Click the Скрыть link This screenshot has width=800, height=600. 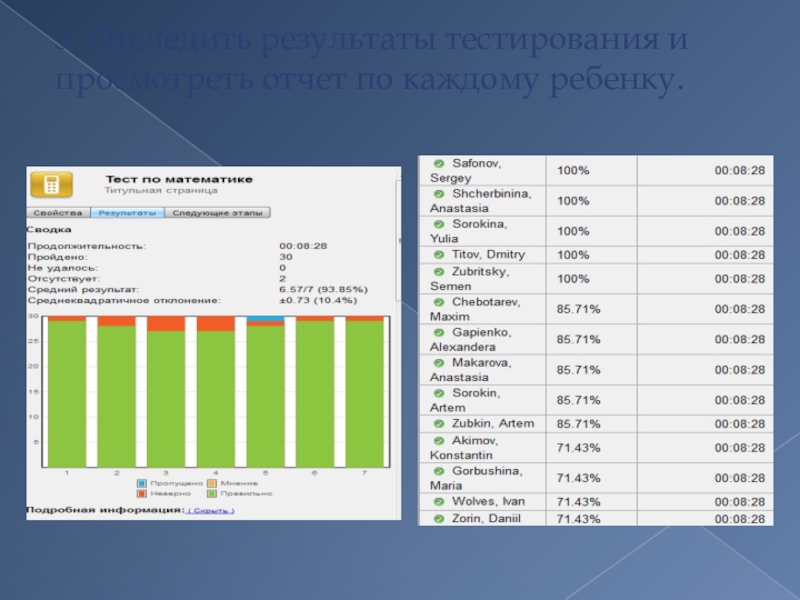211,511
